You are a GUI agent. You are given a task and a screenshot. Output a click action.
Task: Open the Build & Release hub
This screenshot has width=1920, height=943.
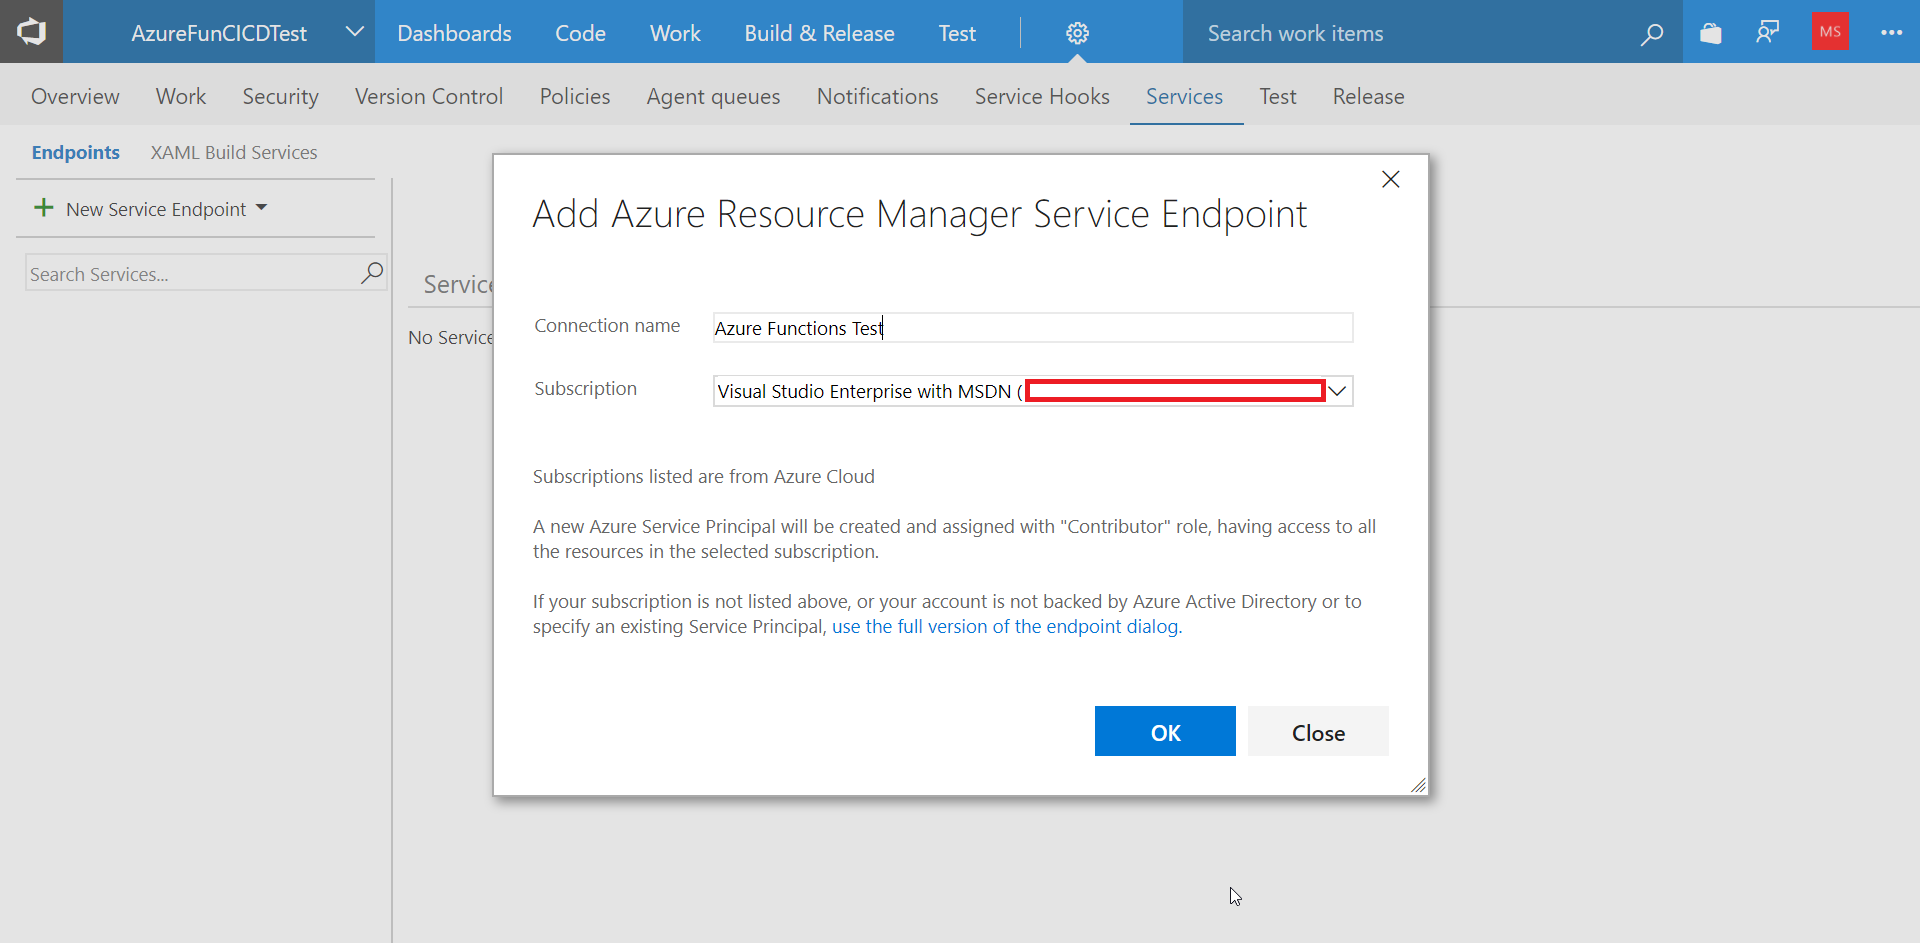click(819, 33)
